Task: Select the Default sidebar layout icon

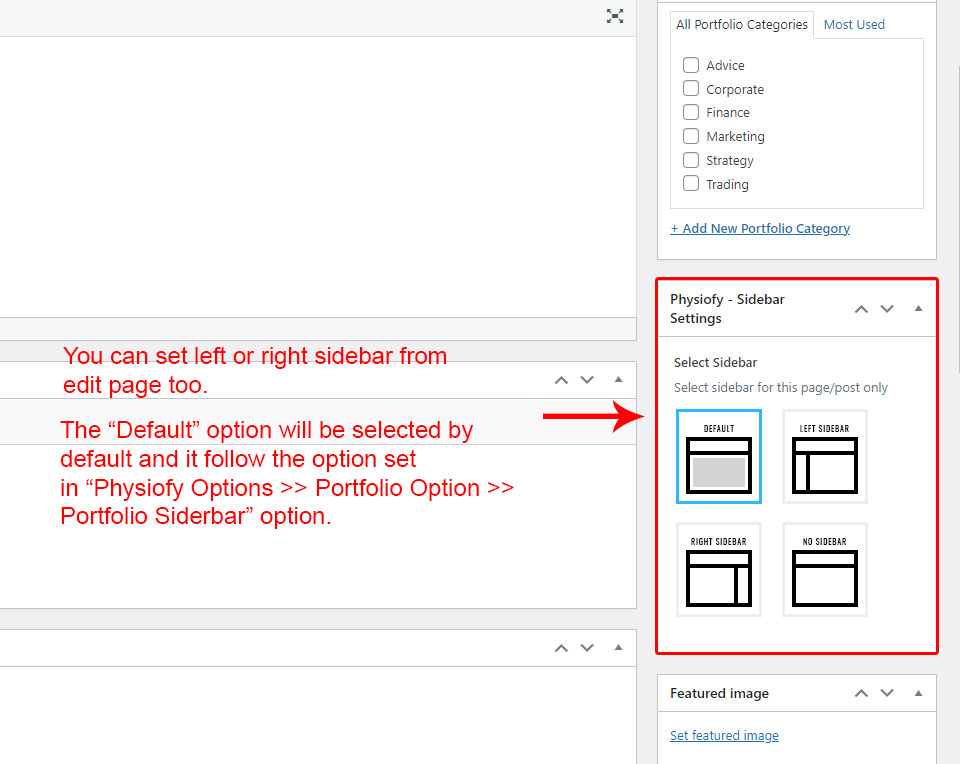Action: (718, 456)
